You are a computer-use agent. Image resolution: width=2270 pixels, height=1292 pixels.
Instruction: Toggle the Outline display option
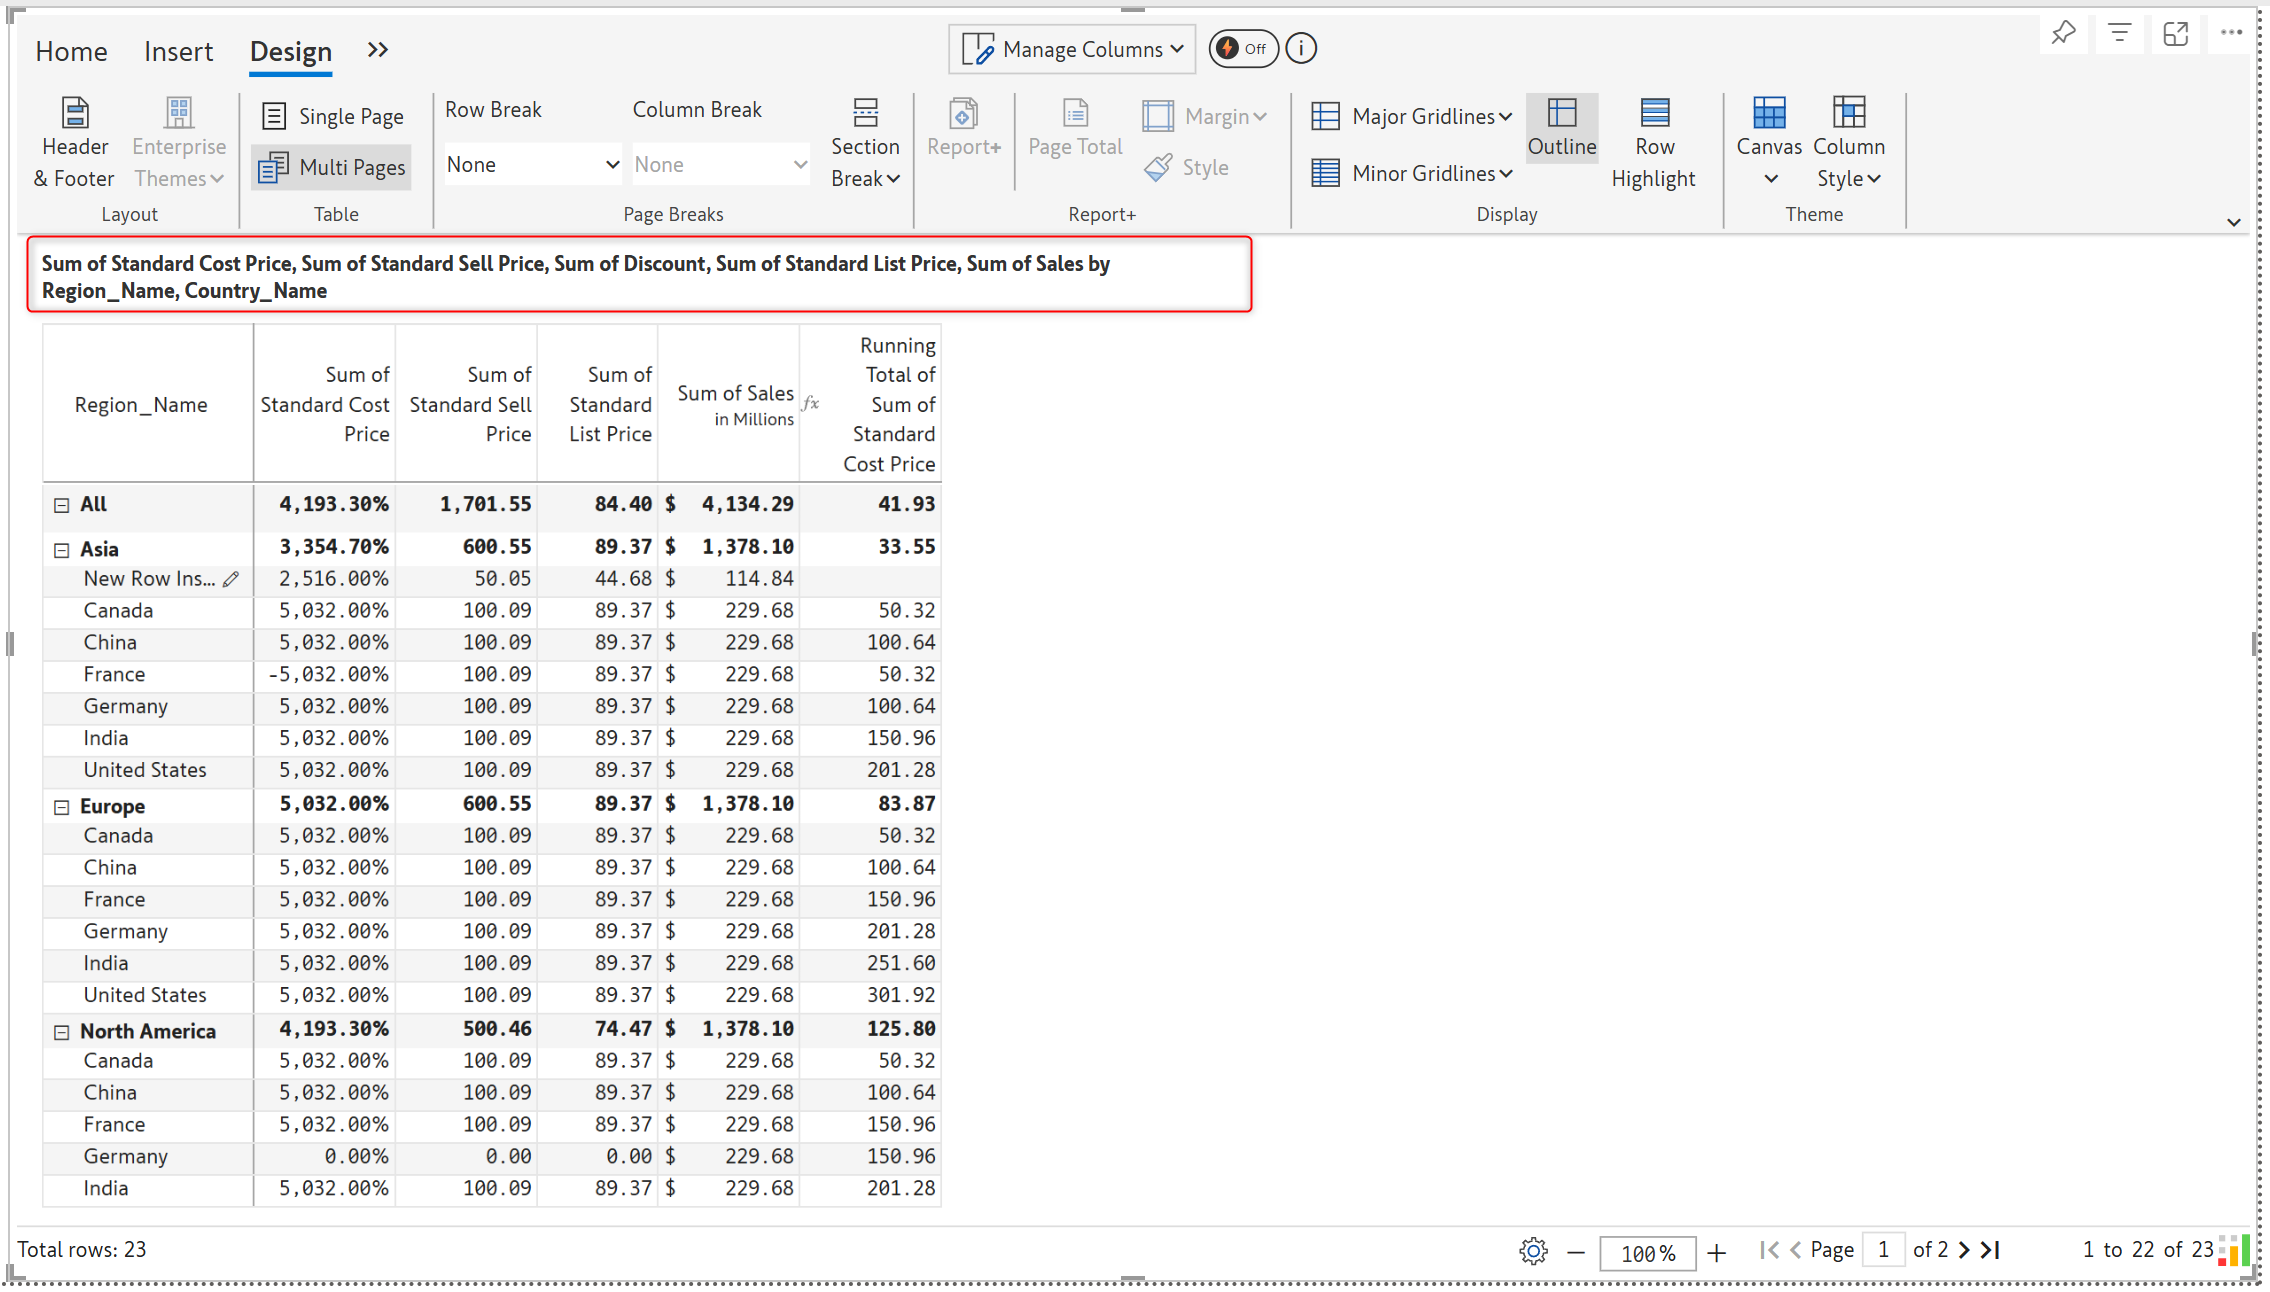pos(1561,127)
